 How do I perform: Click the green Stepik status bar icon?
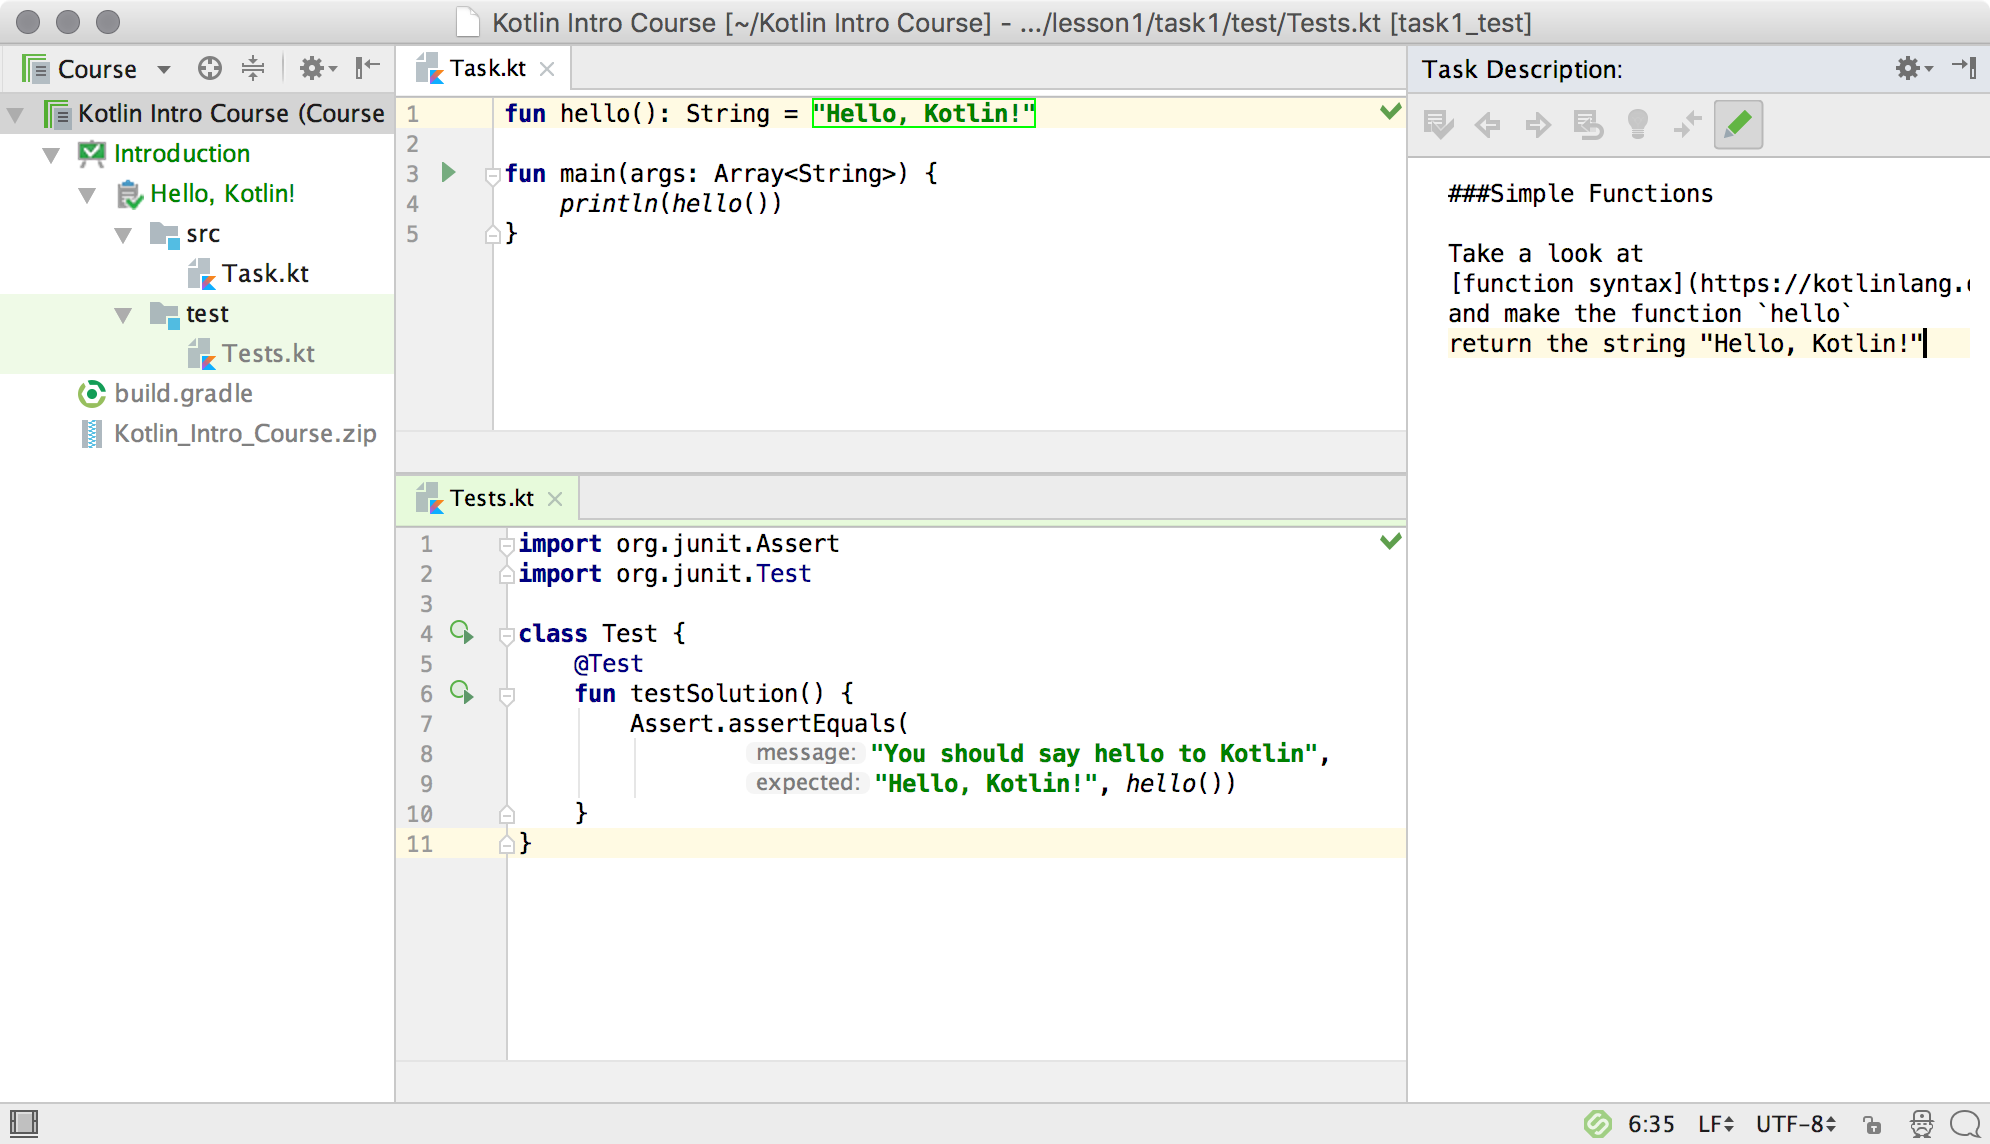pyautogui.click(x=1597, y=1124)
